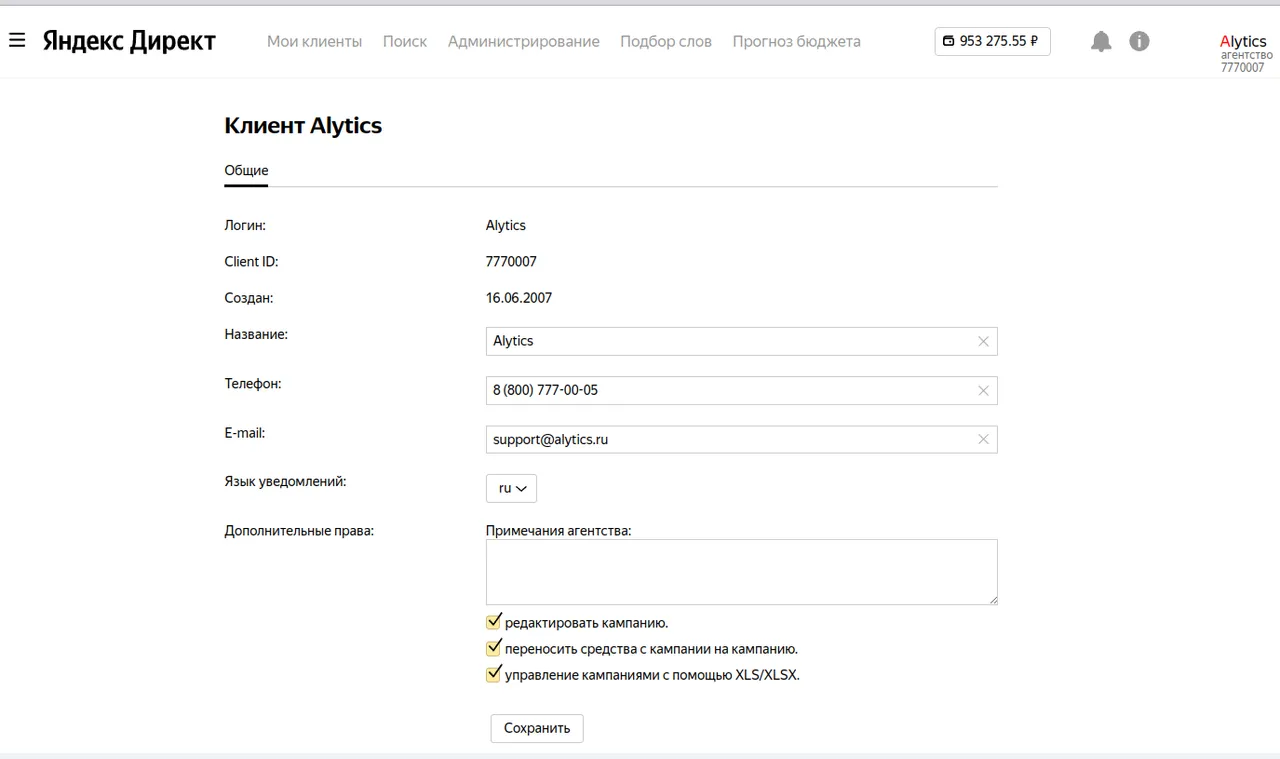Screen dimensions: 1280x759
Task: Open 'Администрирование' in top navigation
Action: (524, 41)
